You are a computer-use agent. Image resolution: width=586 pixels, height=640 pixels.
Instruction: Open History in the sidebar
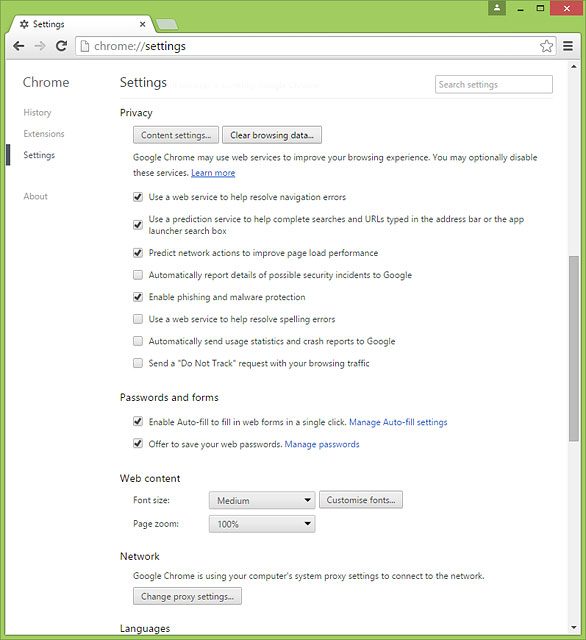37,113
